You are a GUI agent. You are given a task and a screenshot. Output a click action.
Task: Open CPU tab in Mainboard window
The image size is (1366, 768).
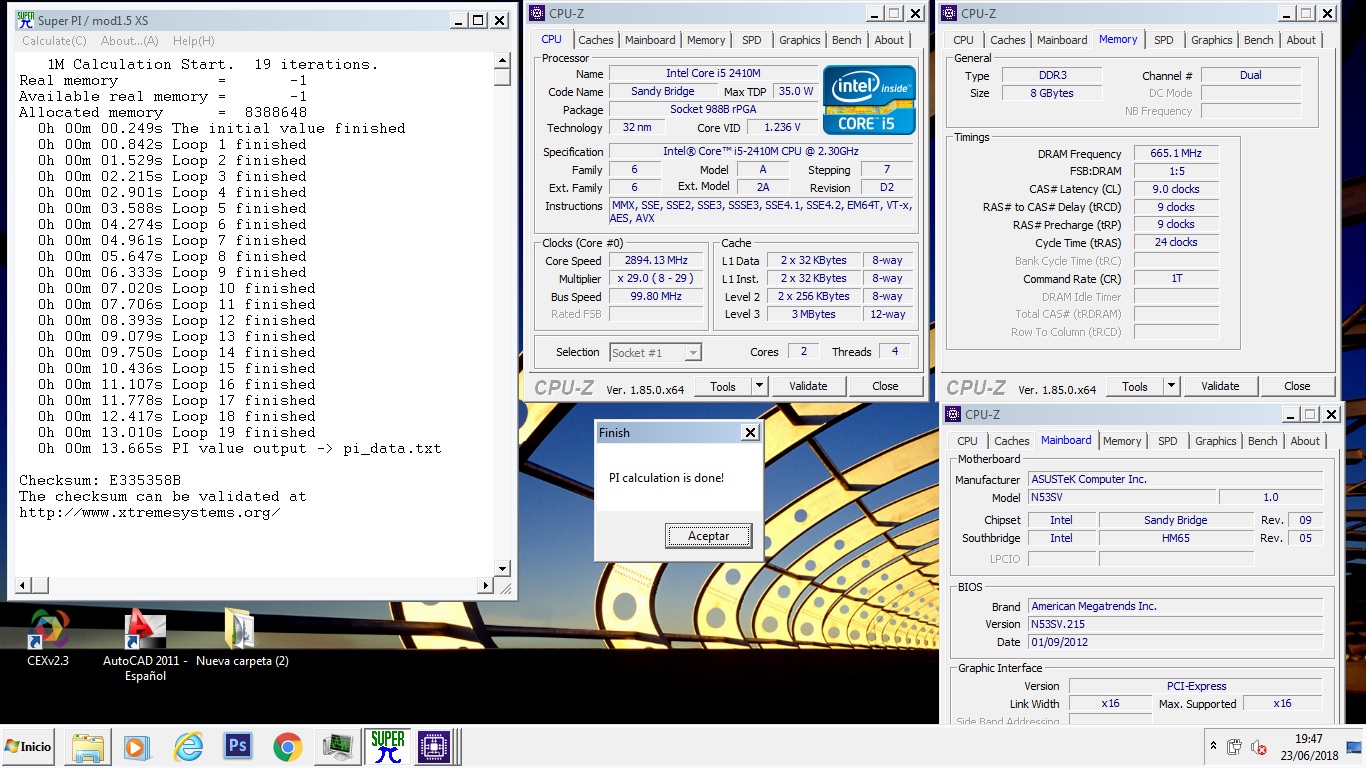point(967,441)
